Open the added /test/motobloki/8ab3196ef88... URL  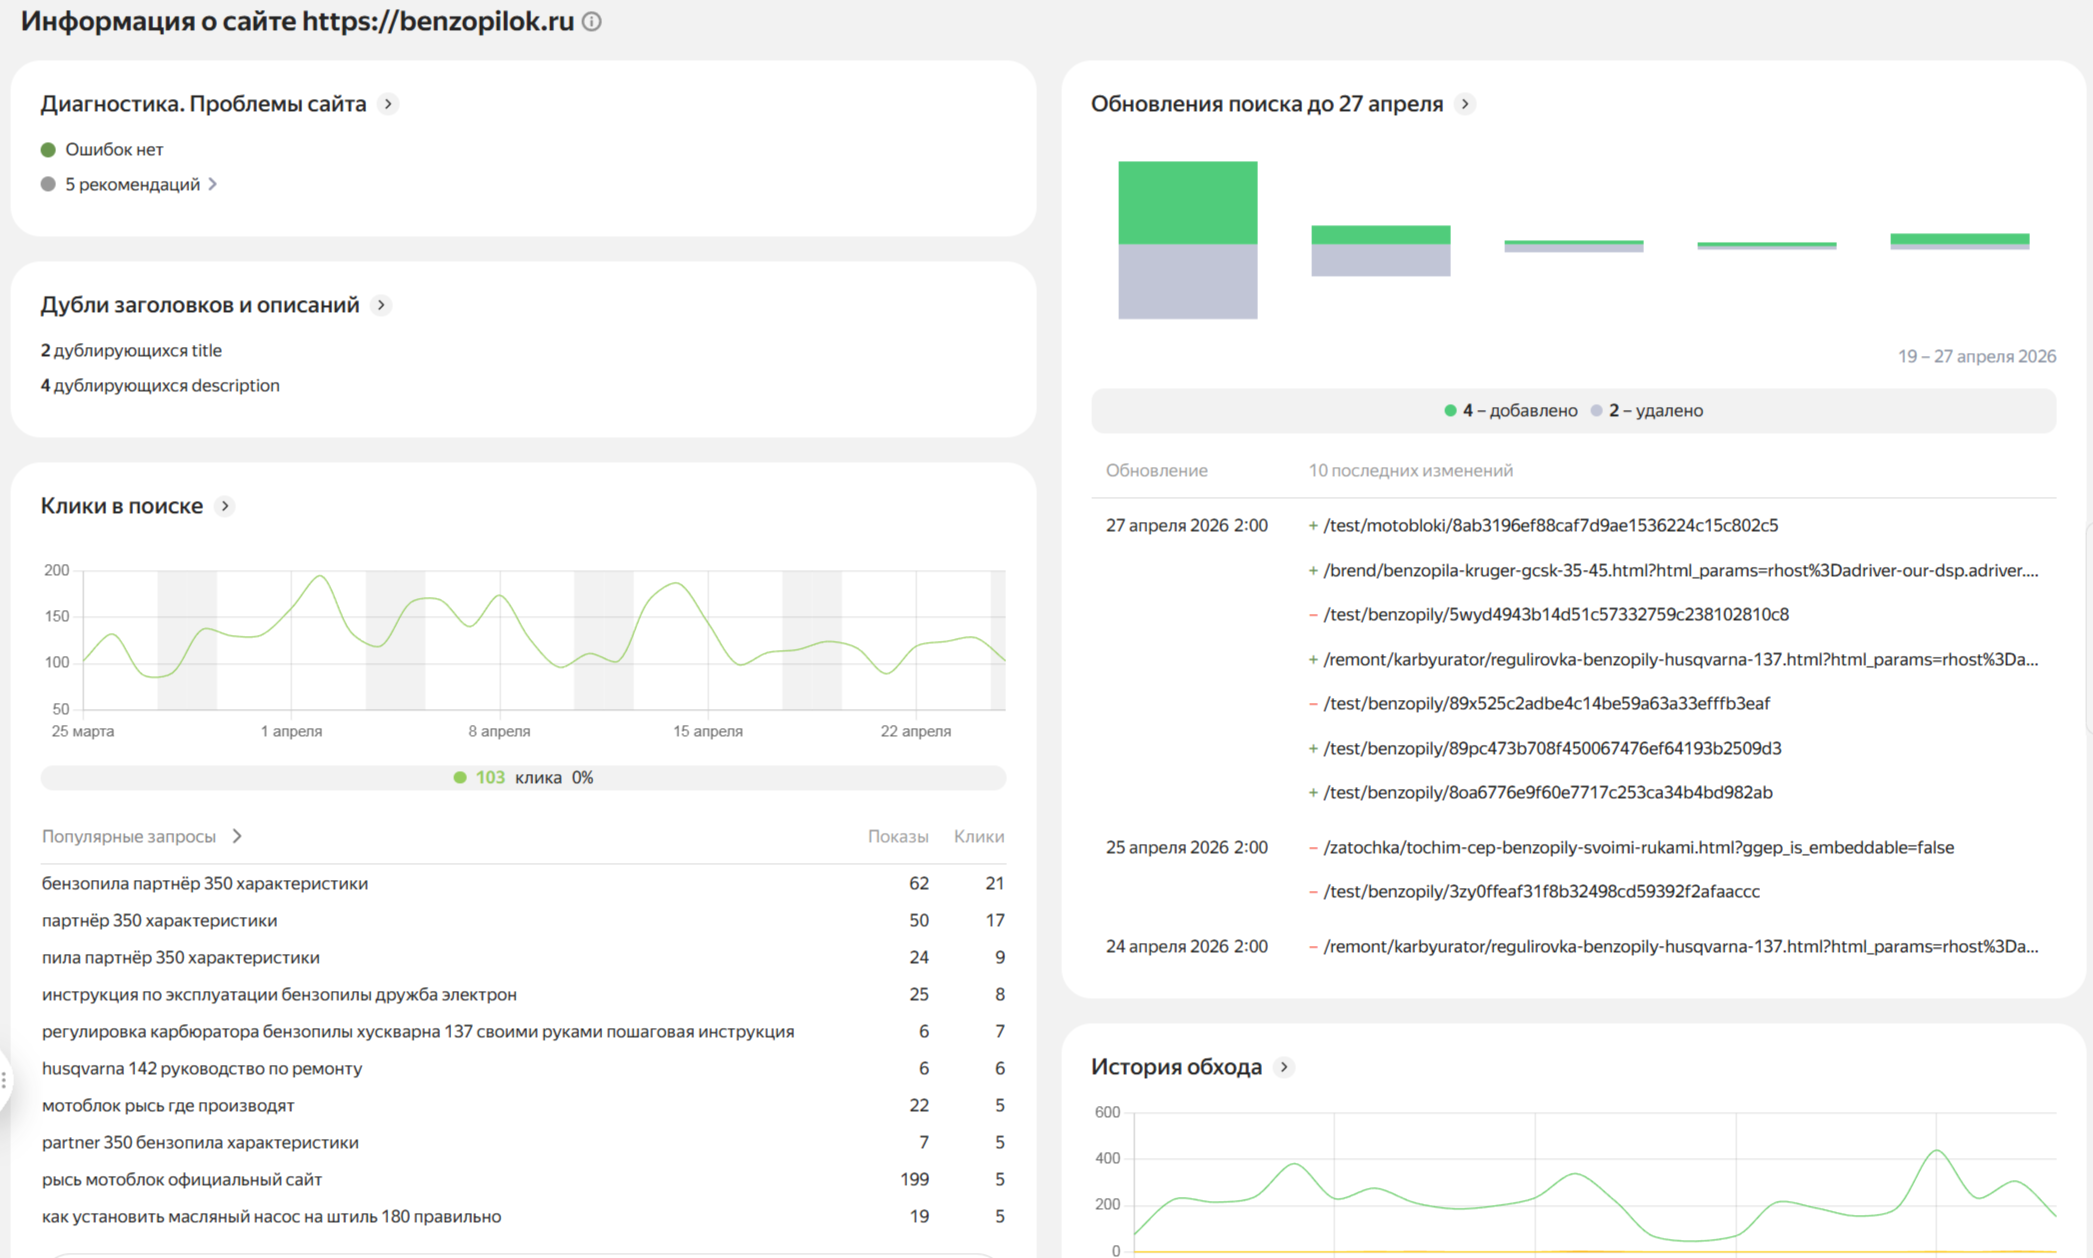click(x=1550, y=525)
